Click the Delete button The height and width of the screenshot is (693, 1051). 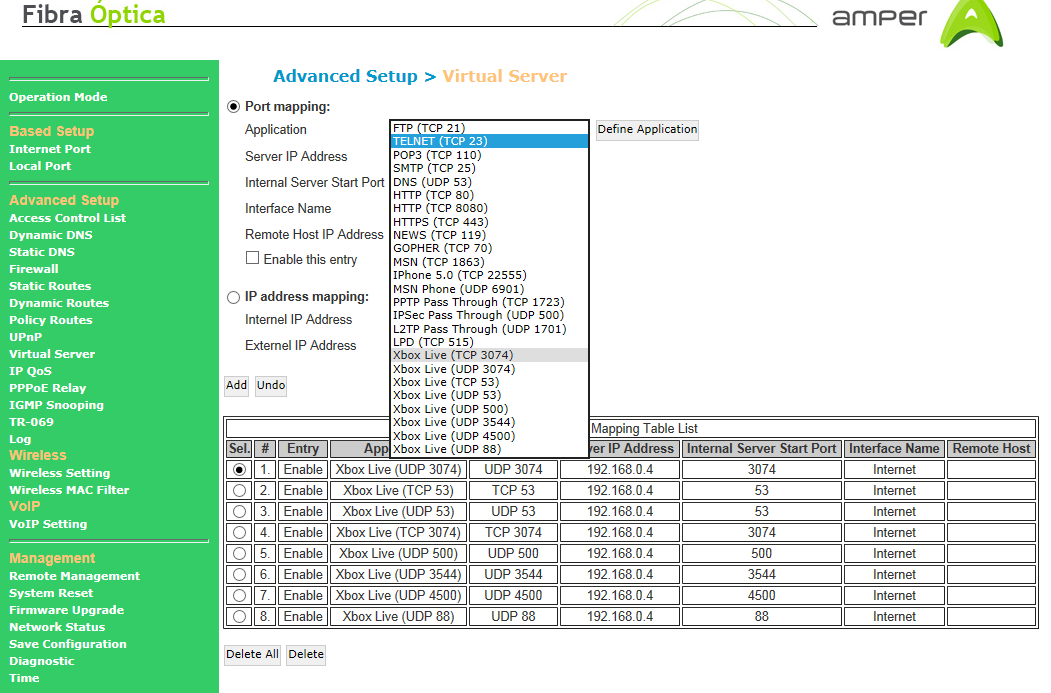(306, 654)
